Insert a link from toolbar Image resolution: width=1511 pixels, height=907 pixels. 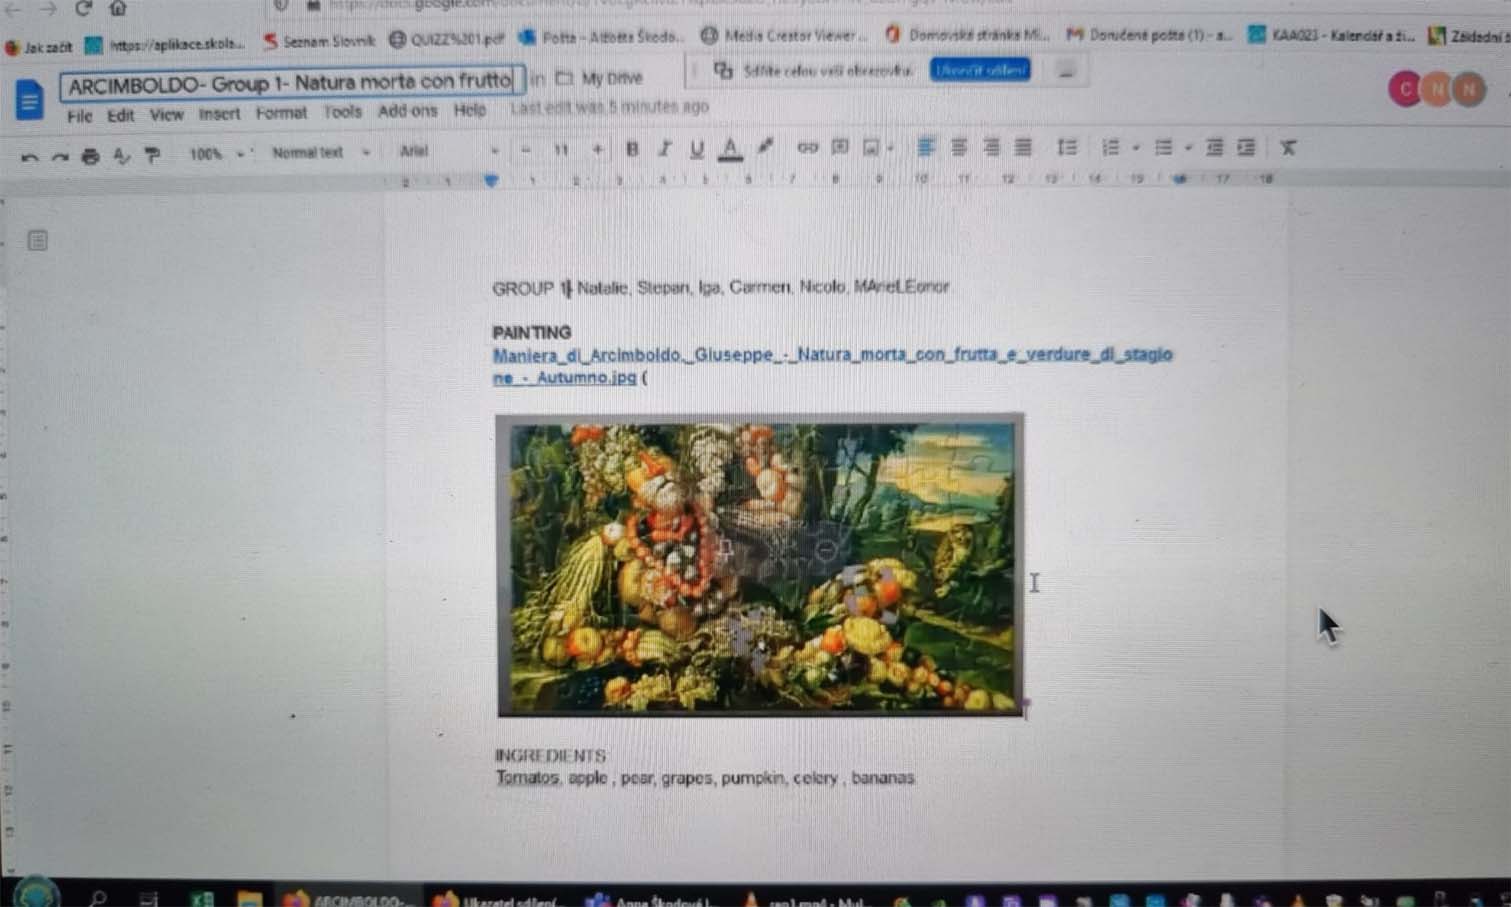click(807, 148)
